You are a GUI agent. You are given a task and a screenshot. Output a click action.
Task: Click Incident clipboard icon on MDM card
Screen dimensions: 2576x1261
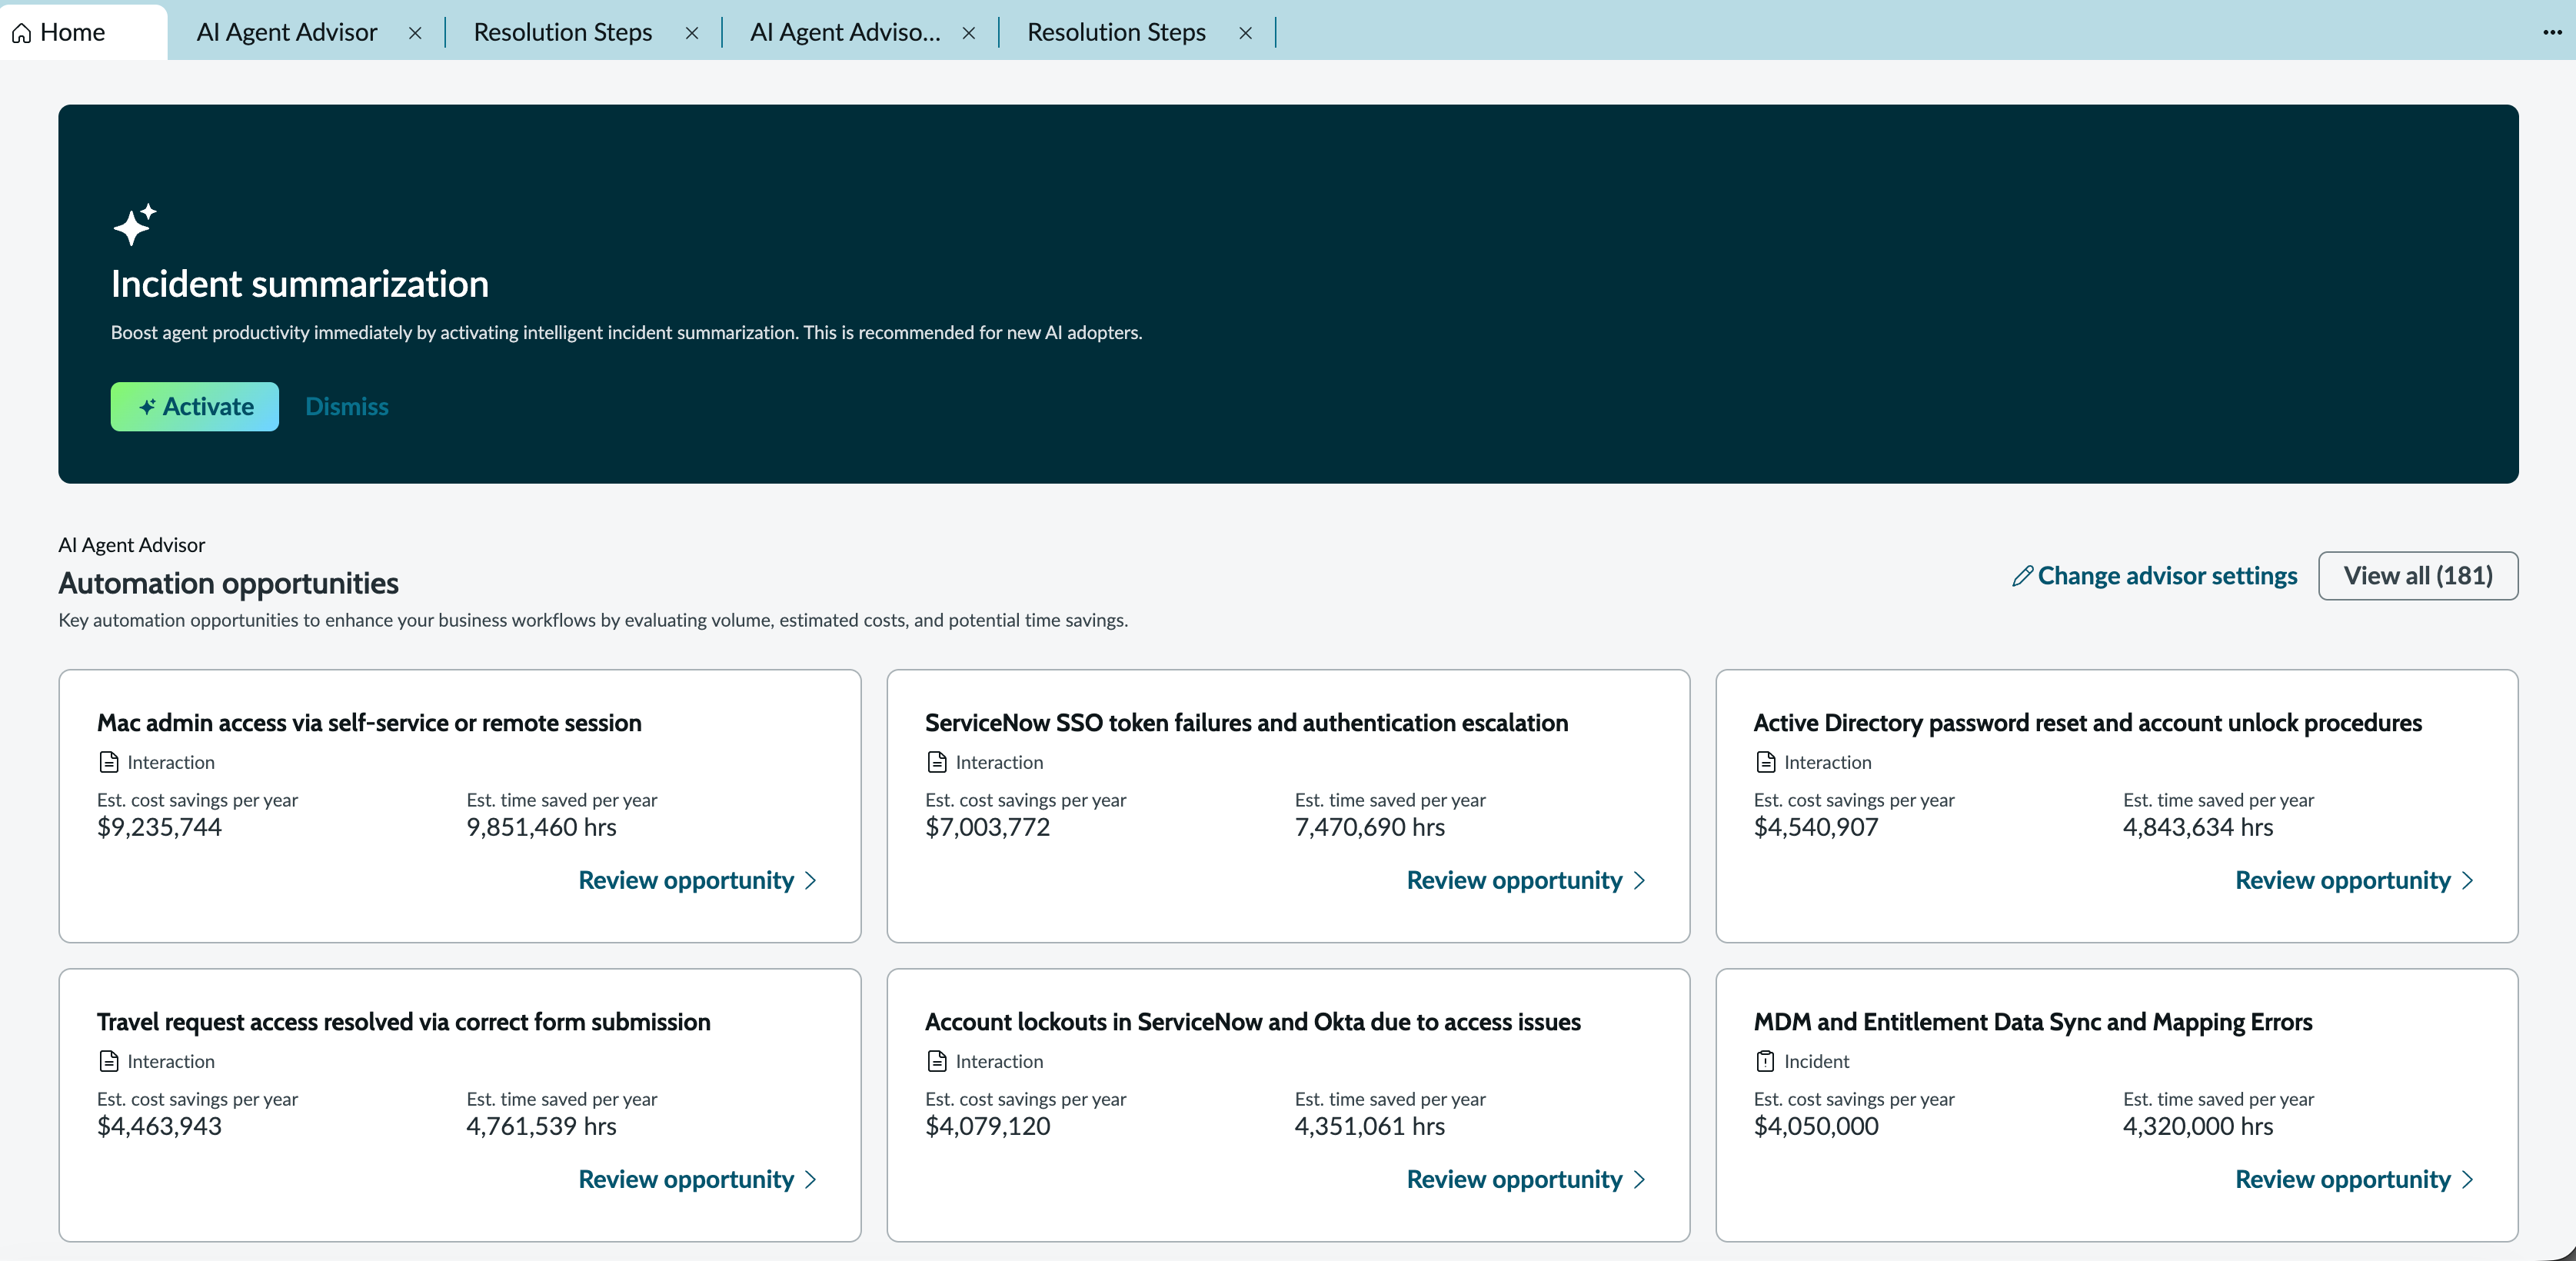(1766, 1061)
